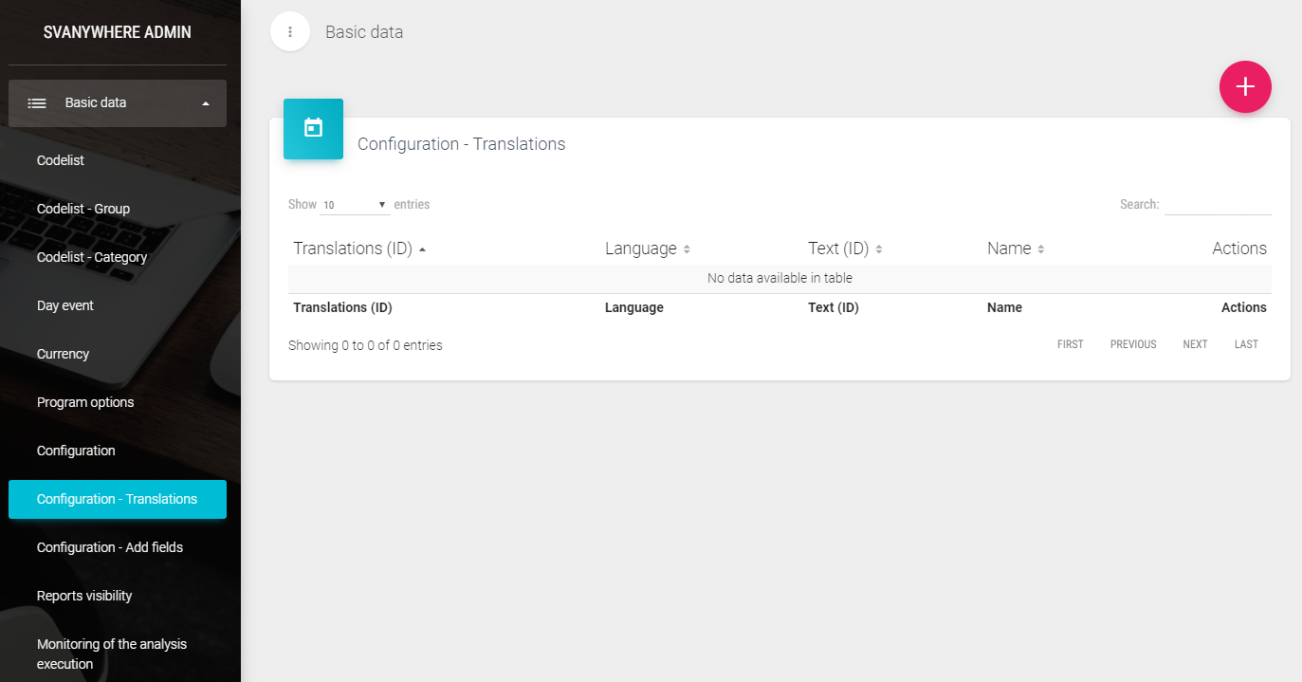Jump to the LAST page
Viewport: 1302px width, 682px height.
[1246, 344]
